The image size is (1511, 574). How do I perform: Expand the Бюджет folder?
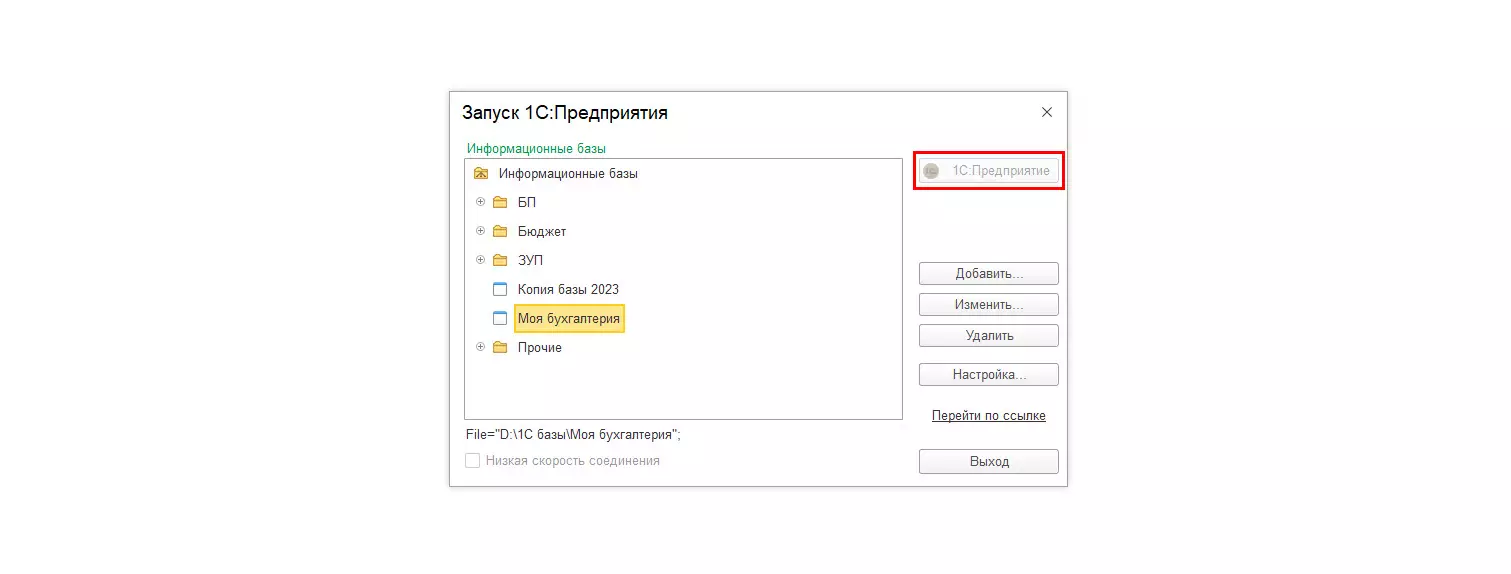480,230
